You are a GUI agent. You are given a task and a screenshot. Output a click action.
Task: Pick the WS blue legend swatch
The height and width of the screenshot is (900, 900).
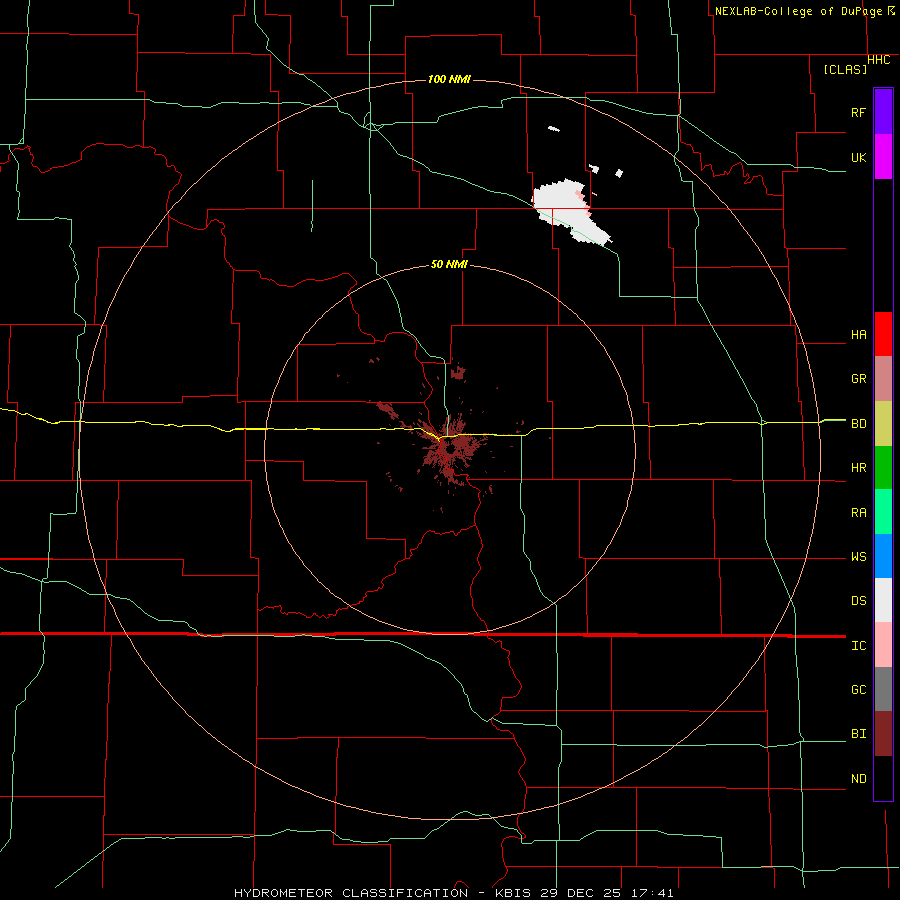(883, 556)
